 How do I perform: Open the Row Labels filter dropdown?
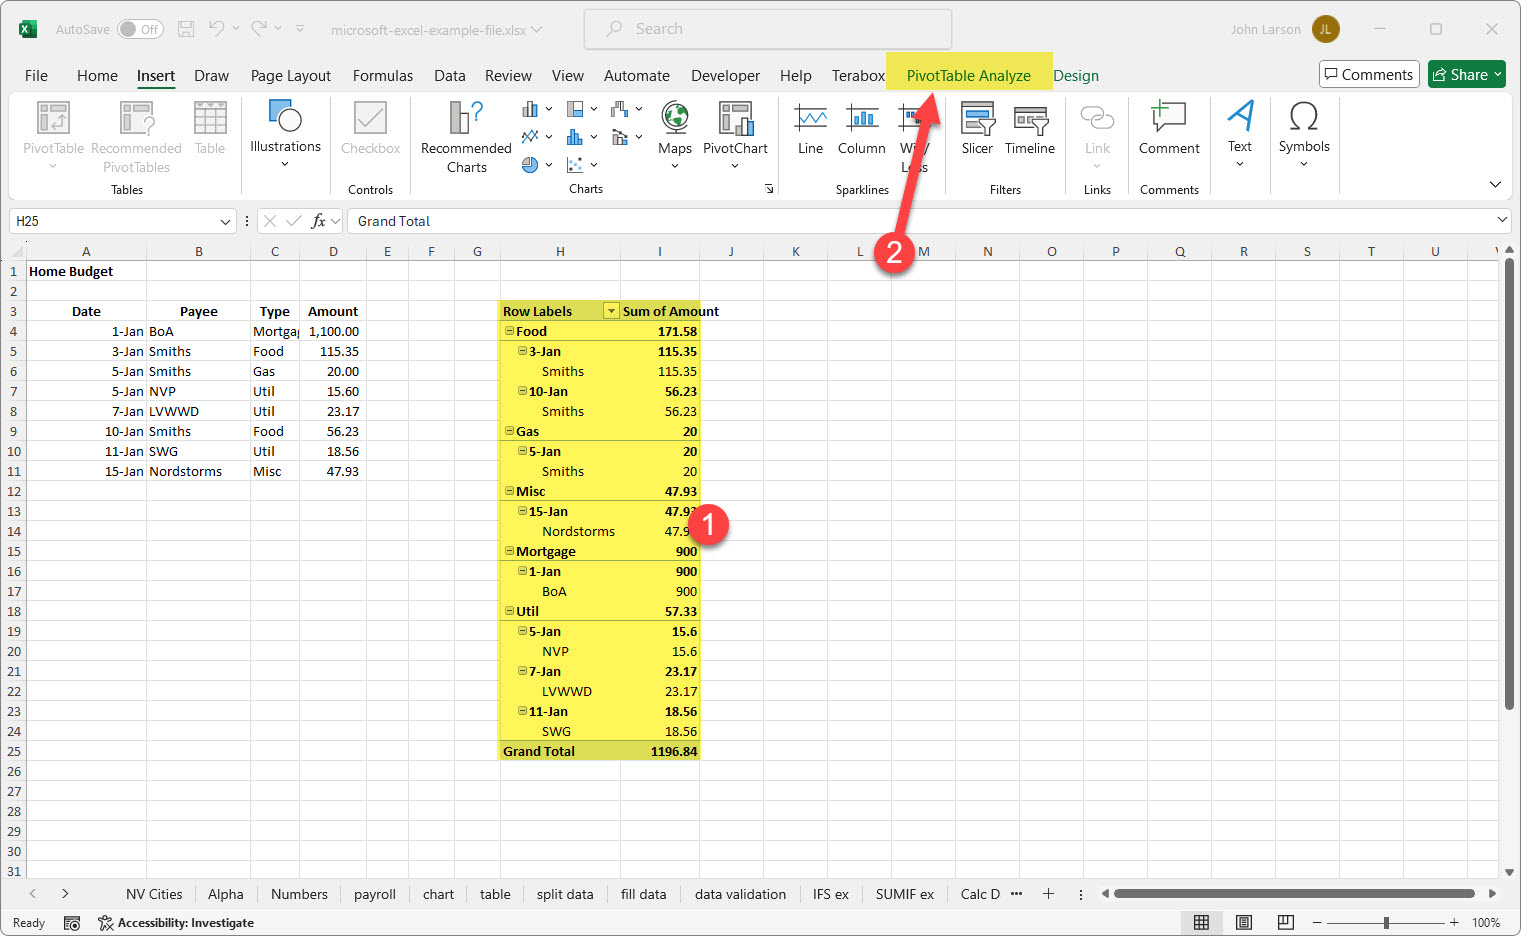click(611, 311)
